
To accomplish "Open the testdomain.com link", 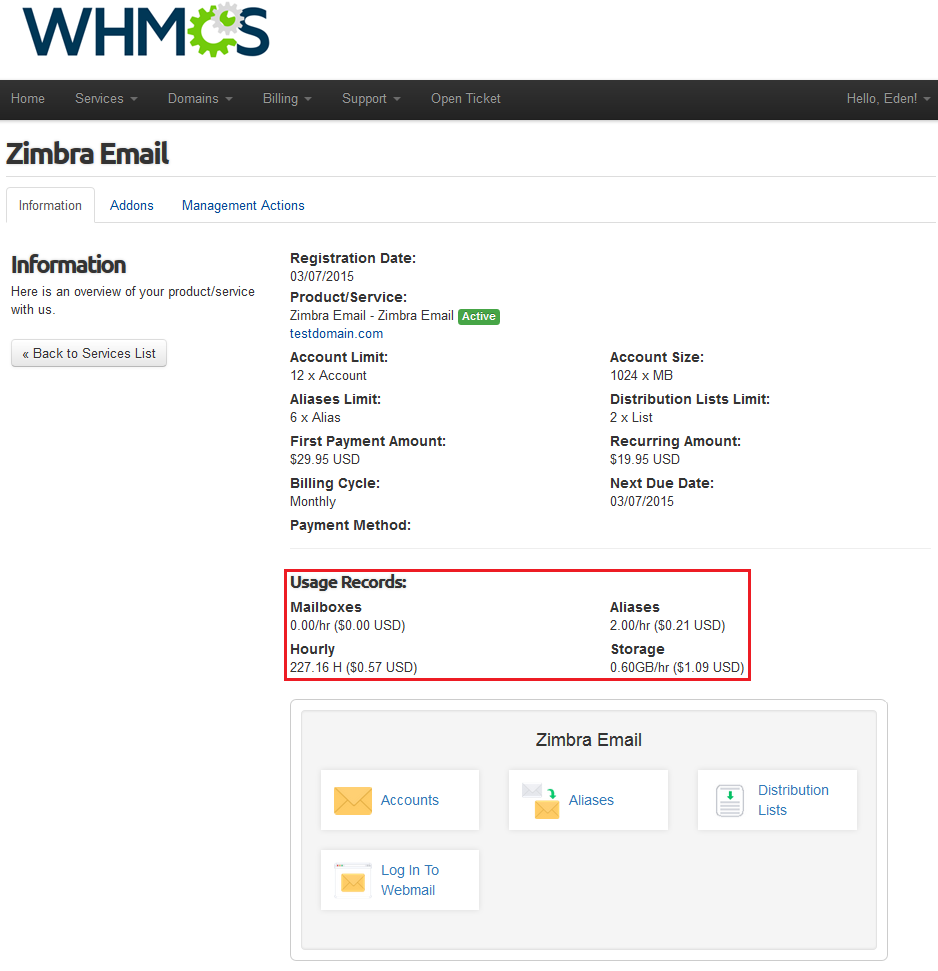I will (x=336, y=333).
